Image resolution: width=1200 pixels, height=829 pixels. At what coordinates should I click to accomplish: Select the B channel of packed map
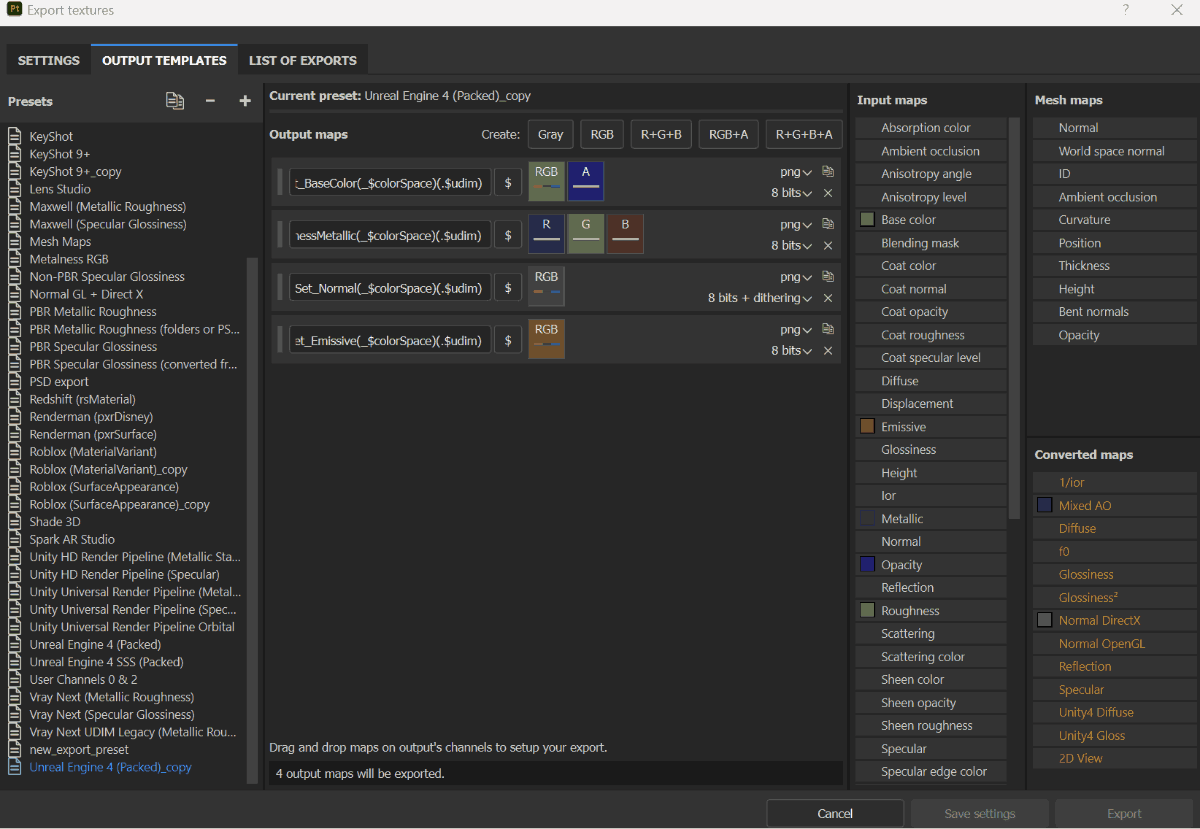pyautogui.click(x=625, y=234)
